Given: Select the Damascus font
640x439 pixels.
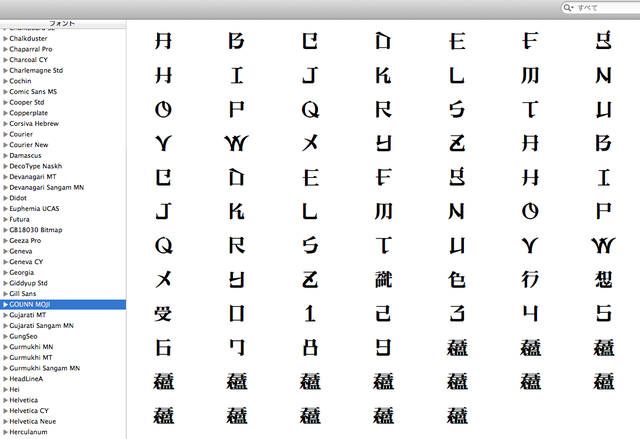Looking at the screenshot, I should pyautogui.click(x=25, y=155).
